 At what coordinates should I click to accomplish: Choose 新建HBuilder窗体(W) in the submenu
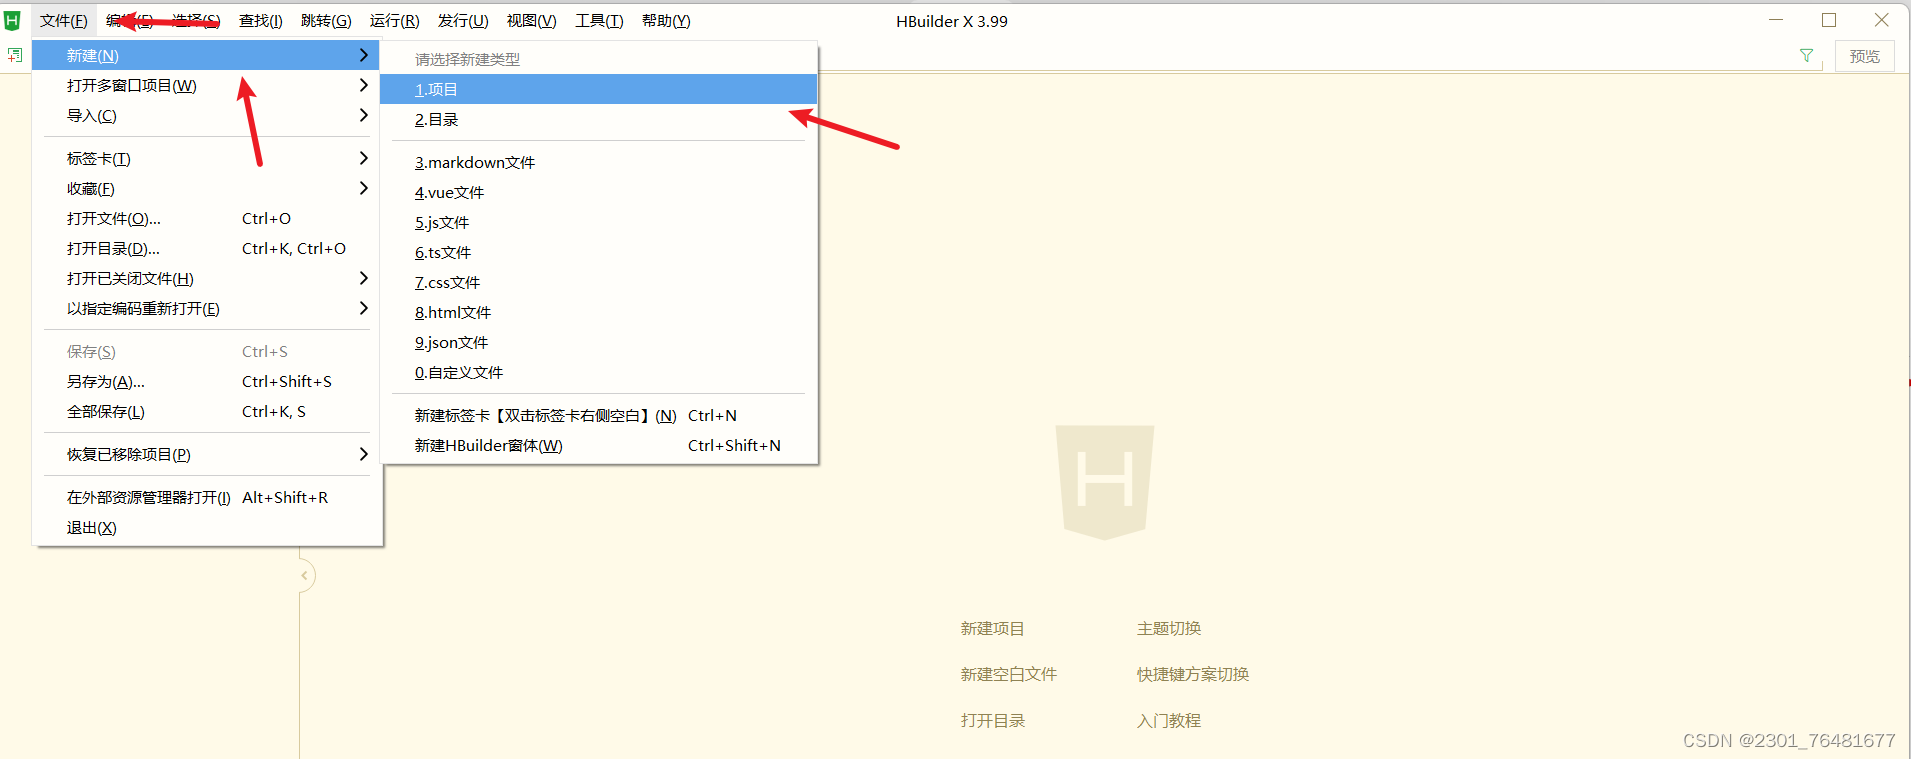pyautogui.click(x=599, y=446)
